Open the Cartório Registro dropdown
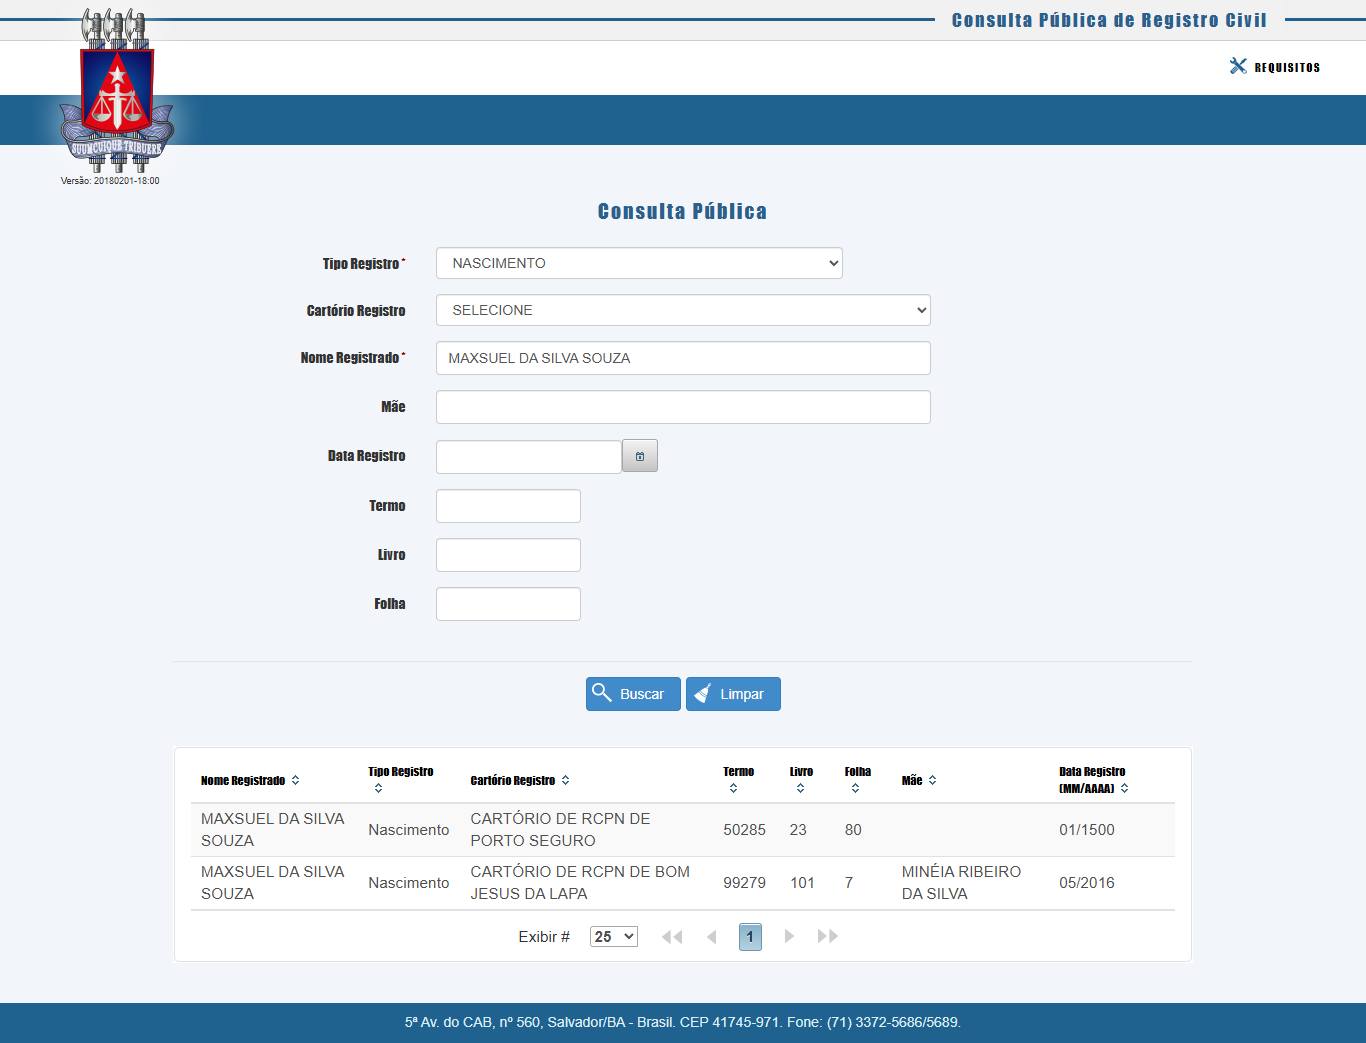 [683, 310]
